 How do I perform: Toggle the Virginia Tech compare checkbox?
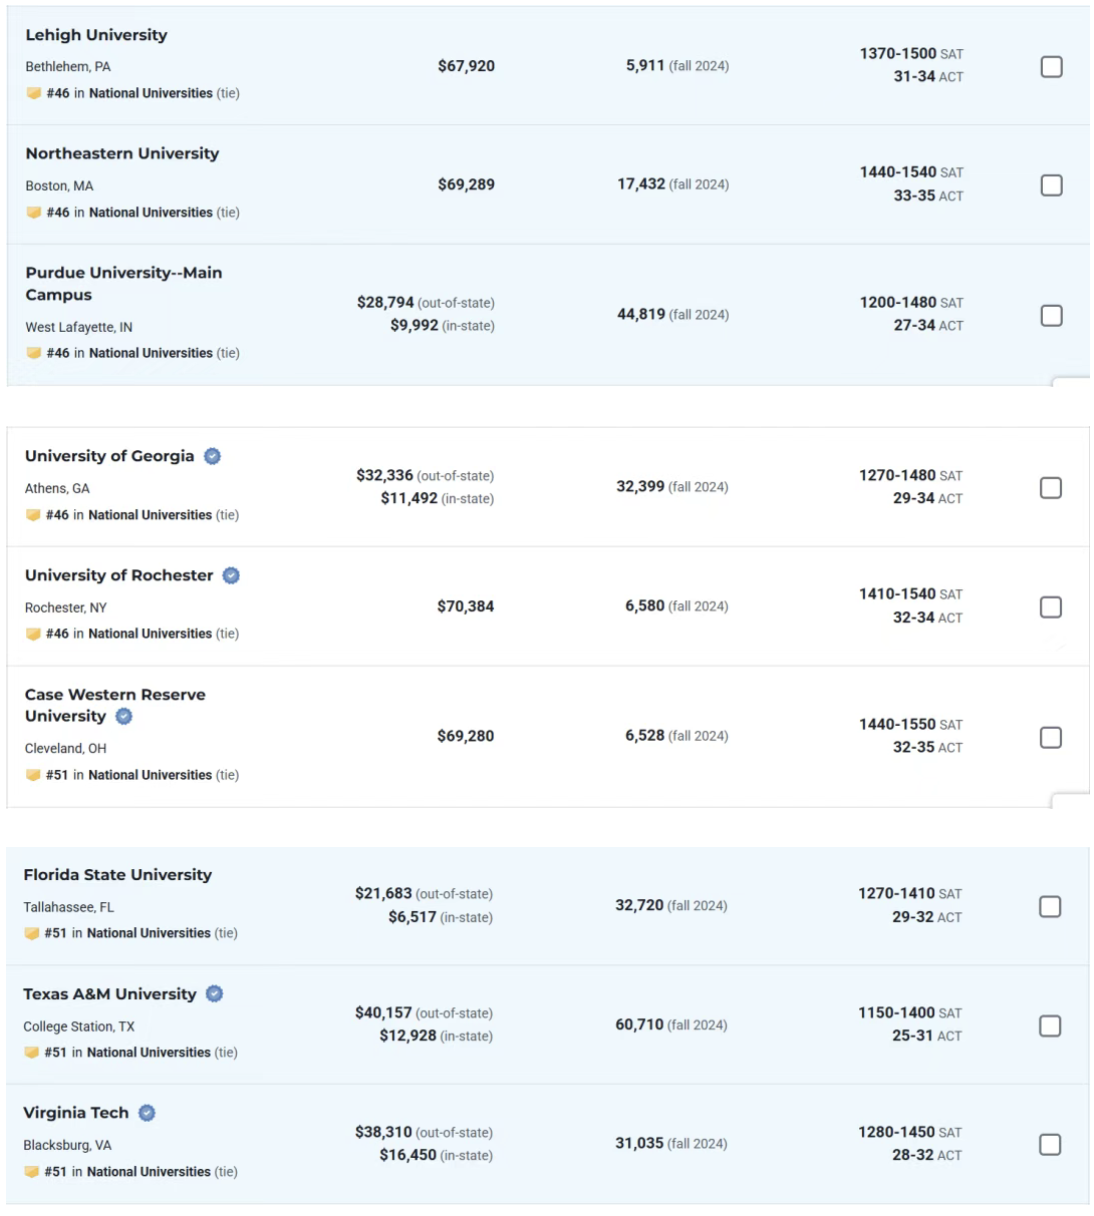[x=1049, y=1145]
